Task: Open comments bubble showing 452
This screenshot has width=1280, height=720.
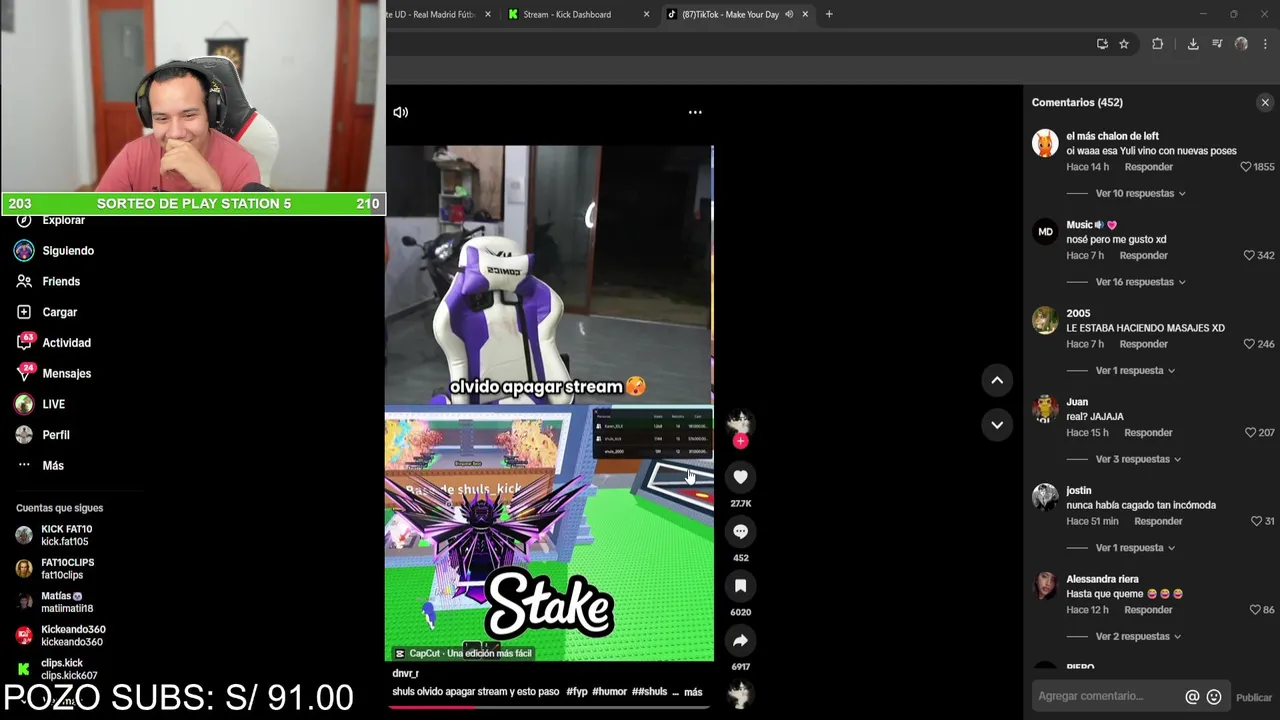Action: coord(740,531)
